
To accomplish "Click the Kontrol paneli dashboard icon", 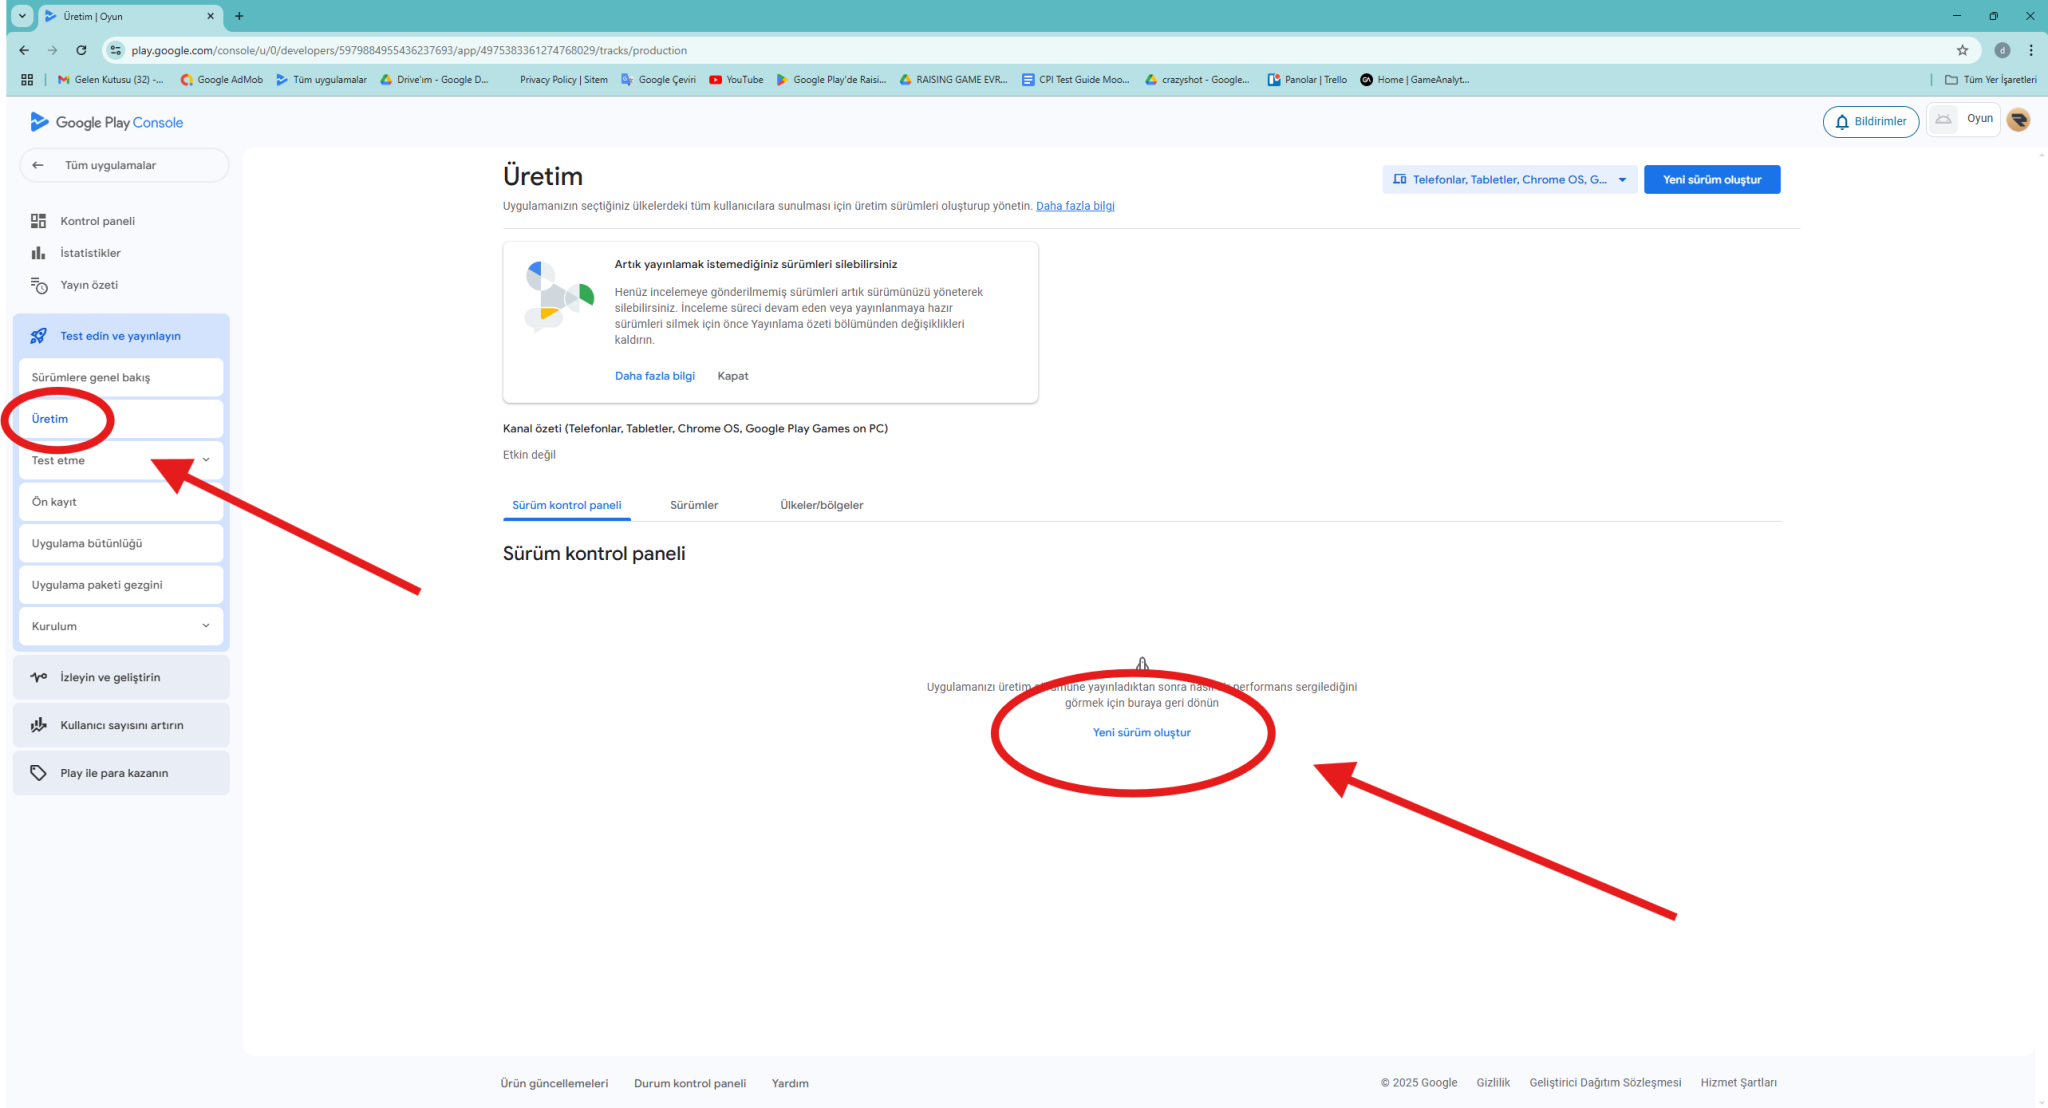I will [38, 221].
